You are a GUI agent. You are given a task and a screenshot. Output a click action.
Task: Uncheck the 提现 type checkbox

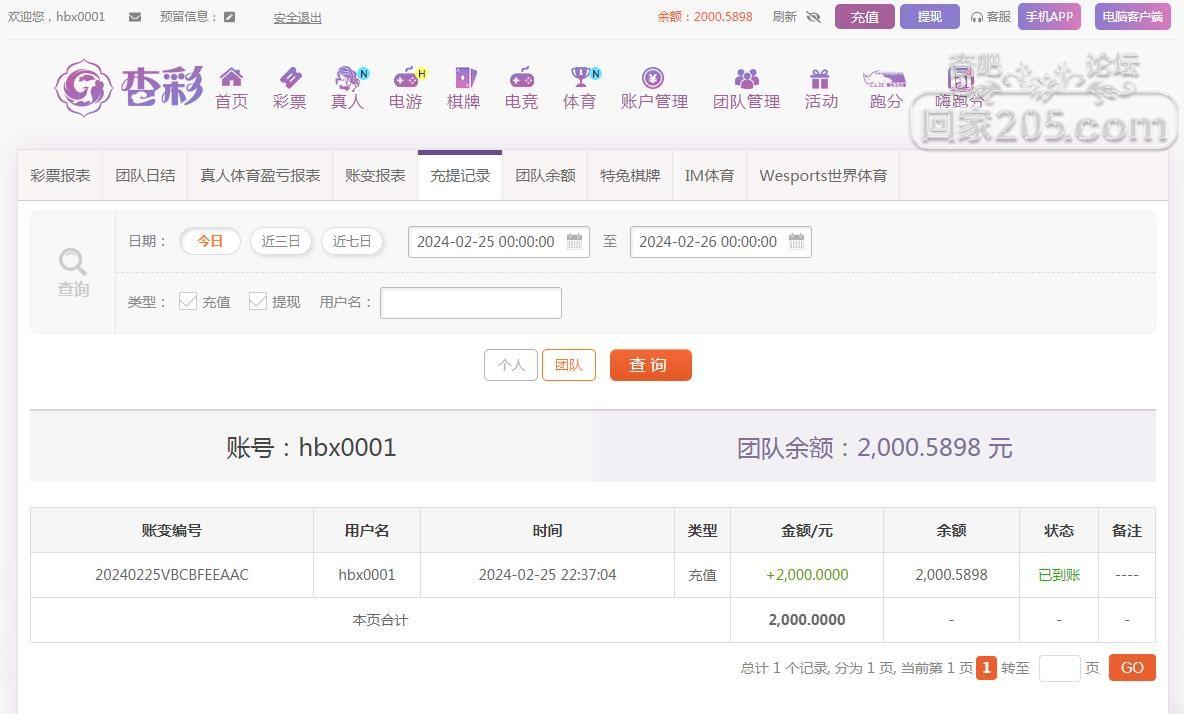point(257,301)
